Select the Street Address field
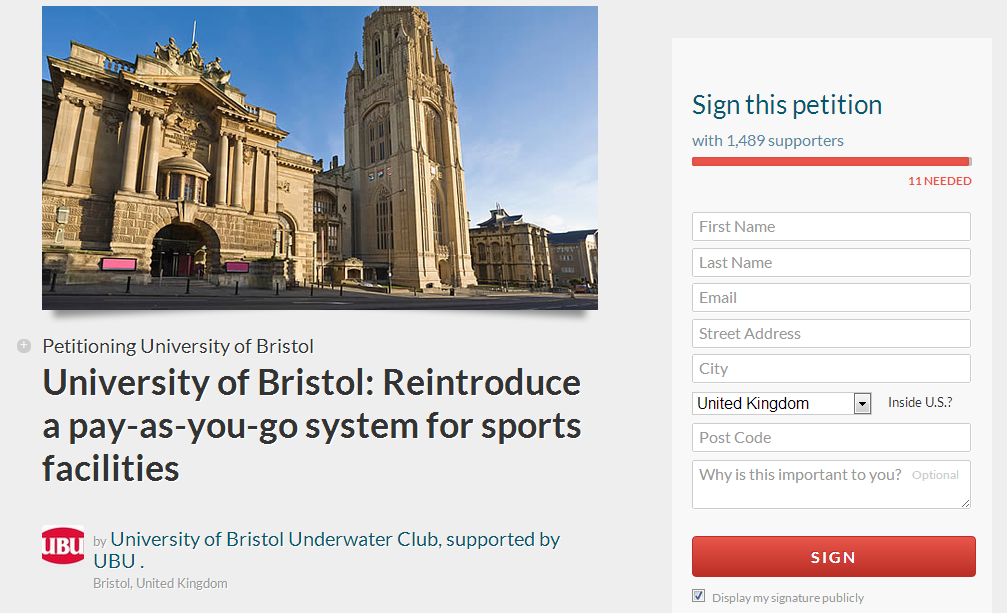 coord(831,333)
